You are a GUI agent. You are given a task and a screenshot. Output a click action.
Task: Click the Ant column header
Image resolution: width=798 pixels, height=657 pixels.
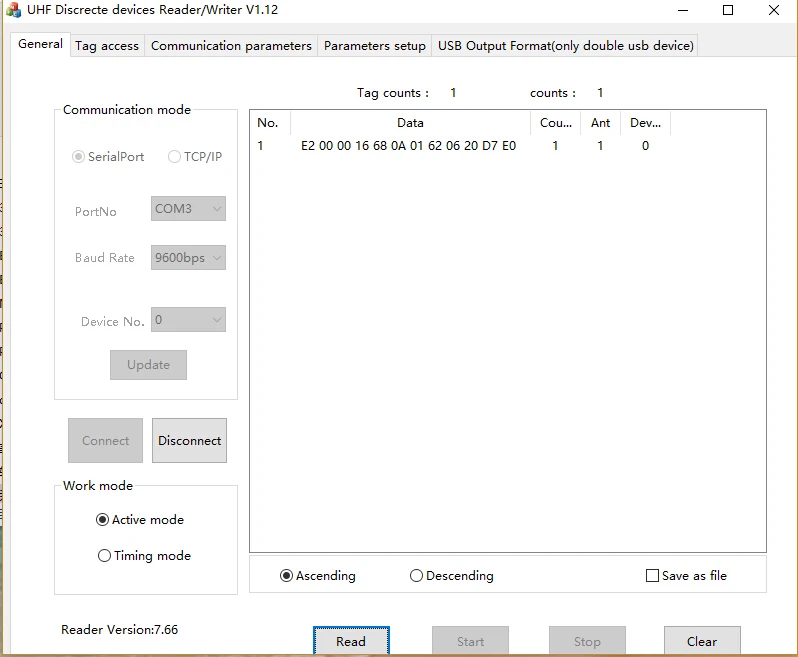[x=601, y=123]
